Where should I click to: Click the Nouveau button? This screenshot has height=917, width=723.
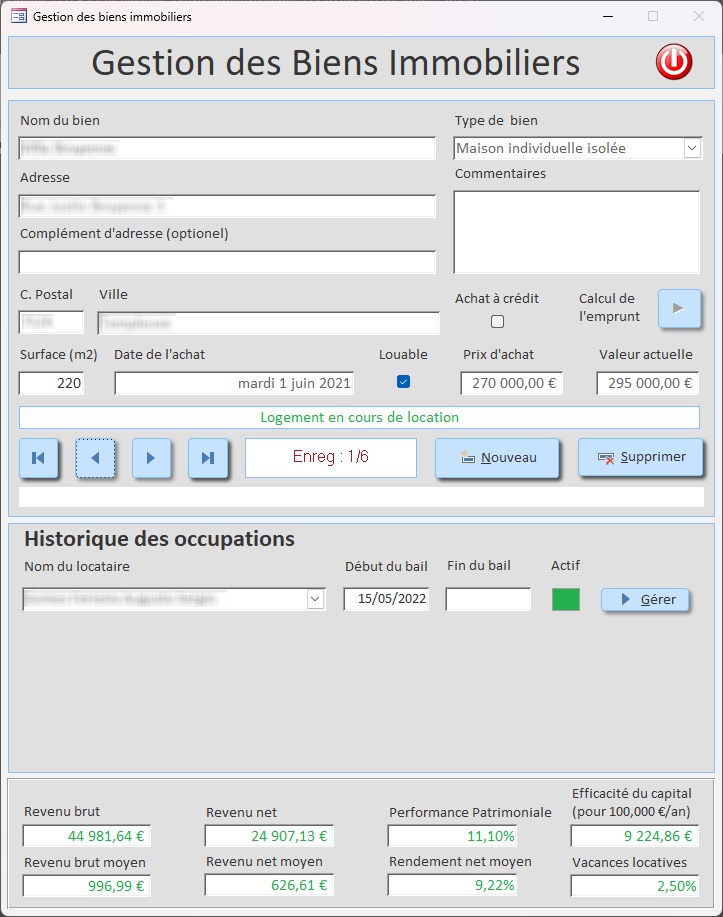(497, 458)
